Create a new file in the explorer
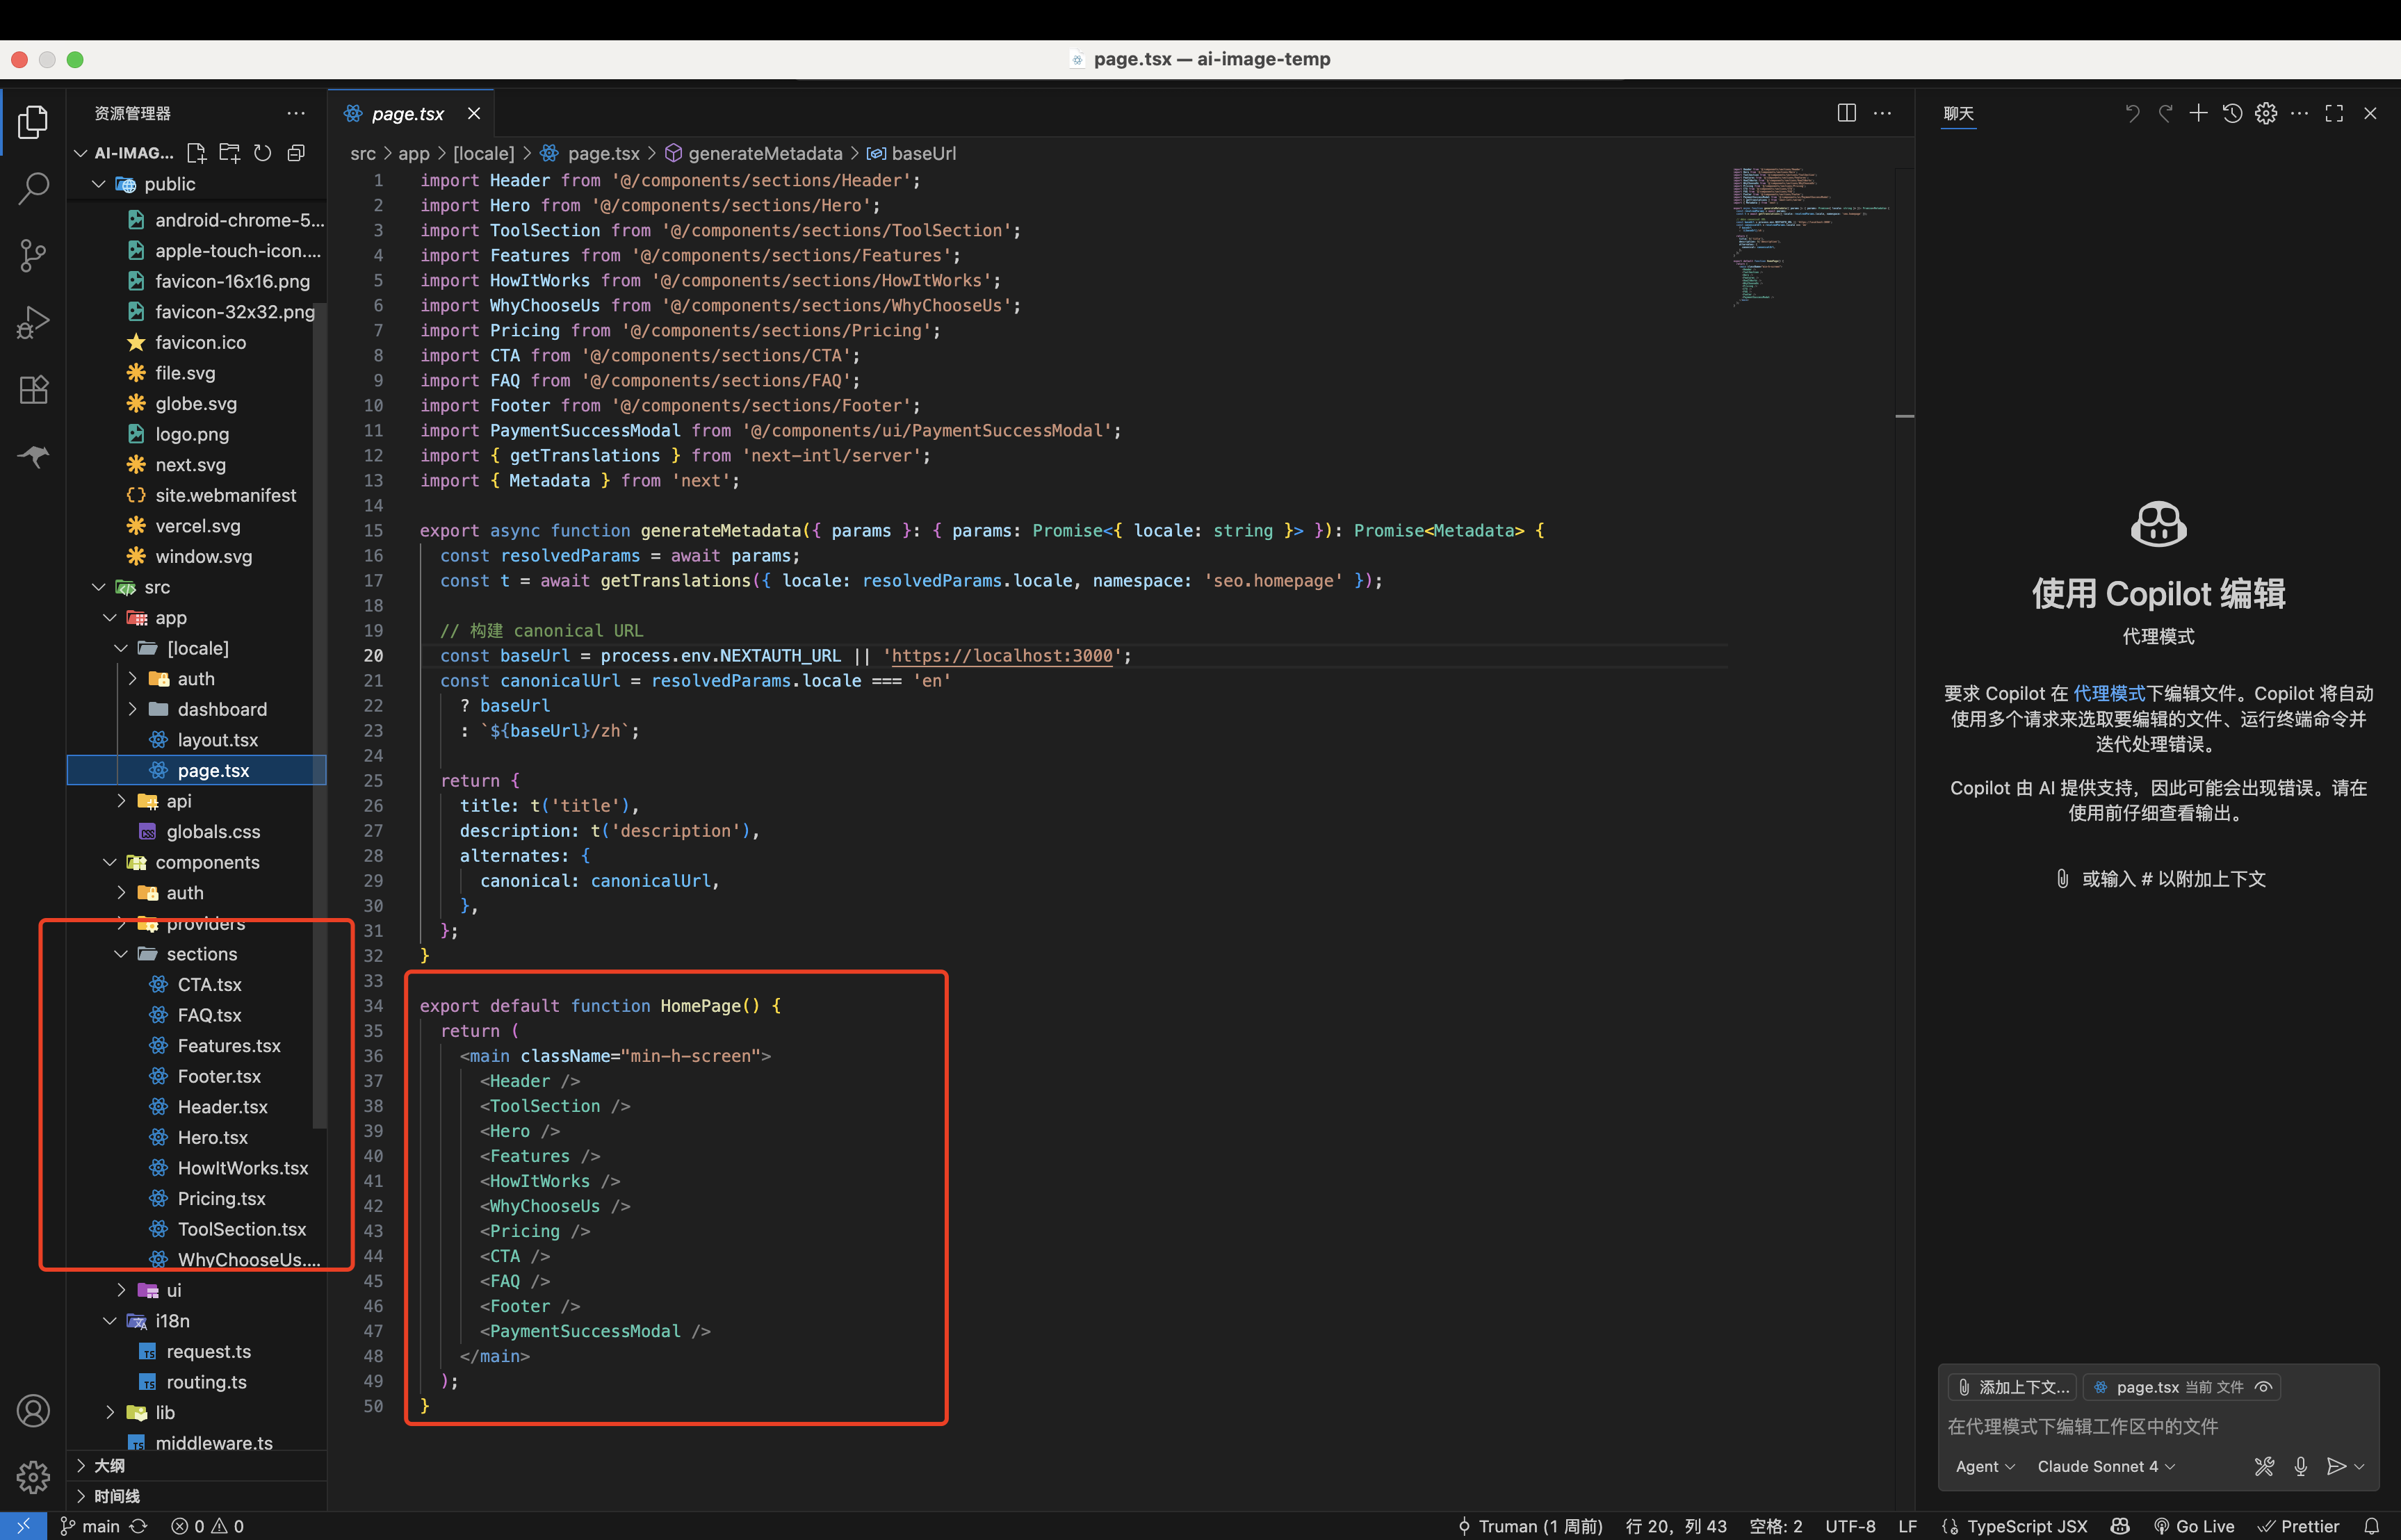Image resolution: width=2401 pixels, height=1540 pixels. 196,153
